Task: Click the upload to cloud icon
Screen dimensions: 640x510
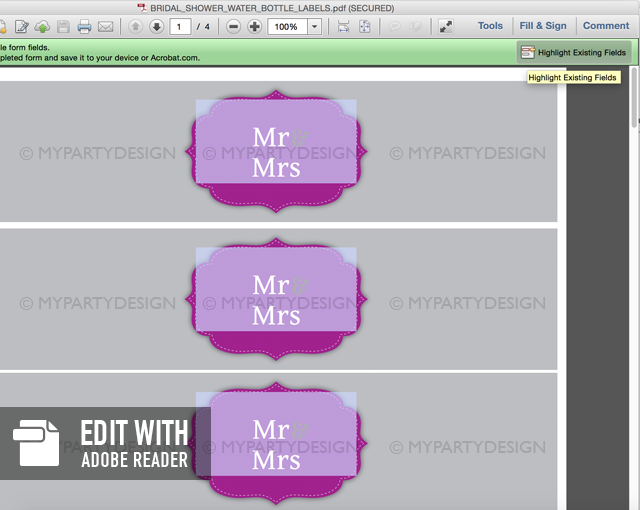Action: coord(43,26)
